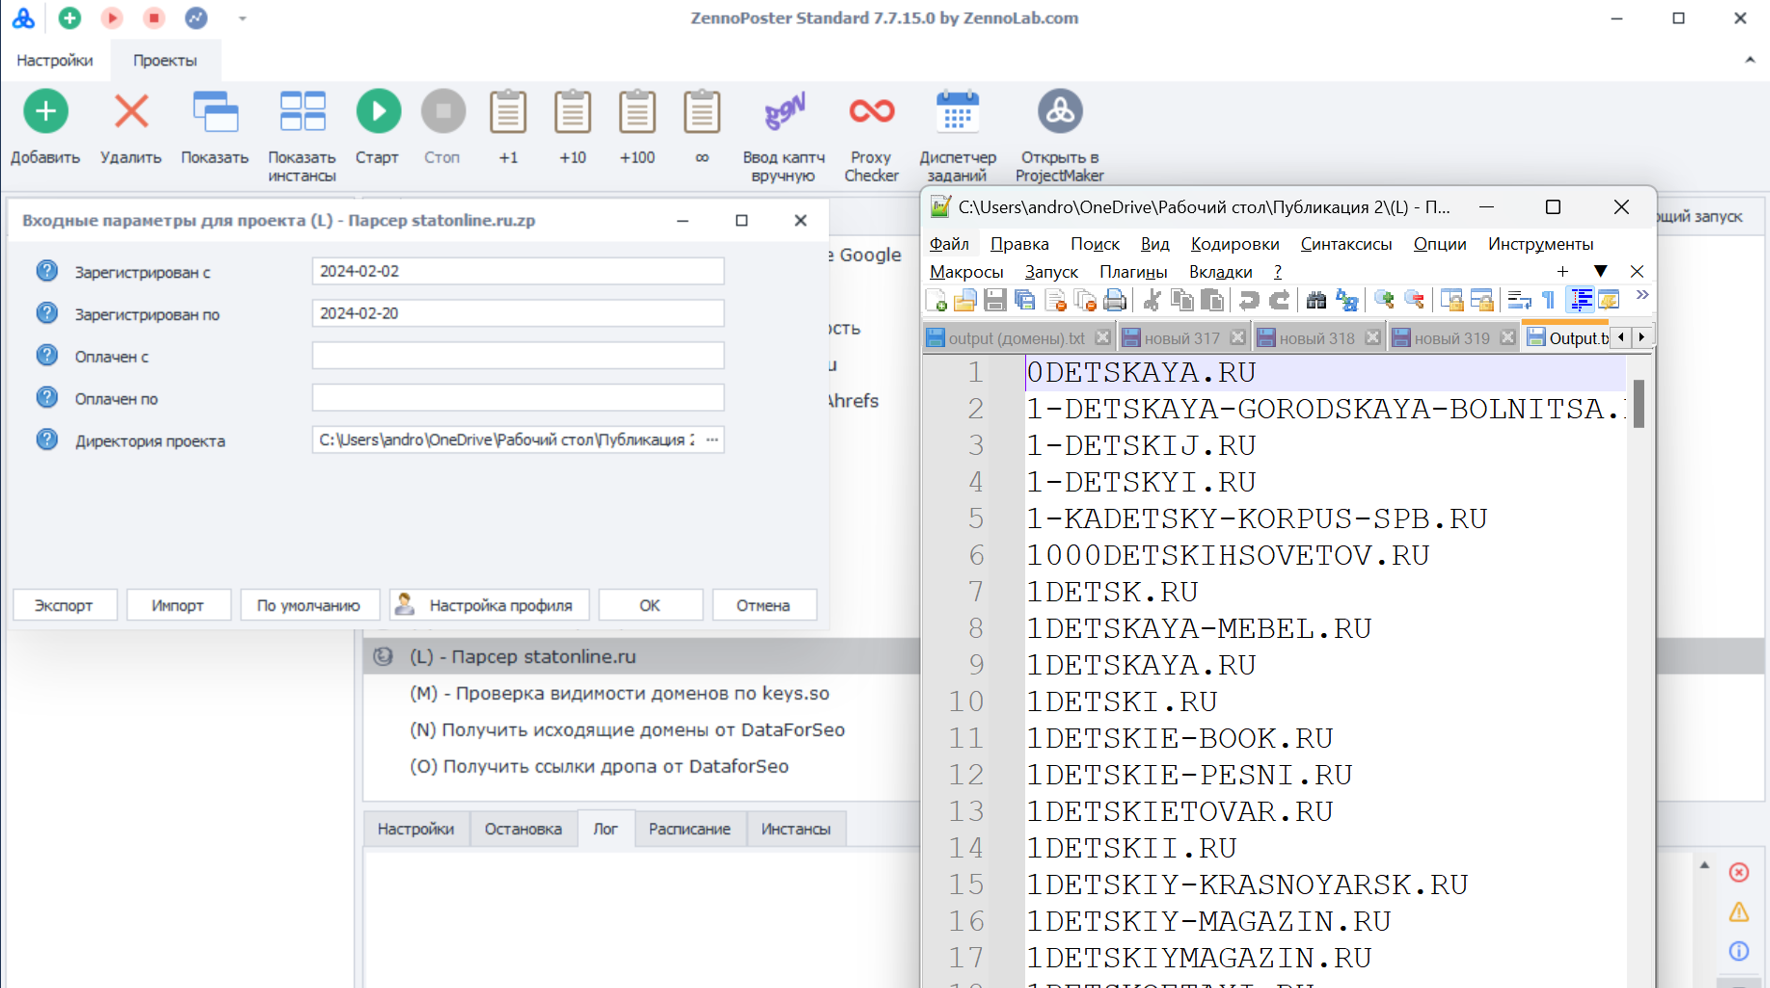Click Notepad++ cut scissors icon
The height and width of the screenshot is (988, 1770).
pyautogui.click(x=1152, y=300)
